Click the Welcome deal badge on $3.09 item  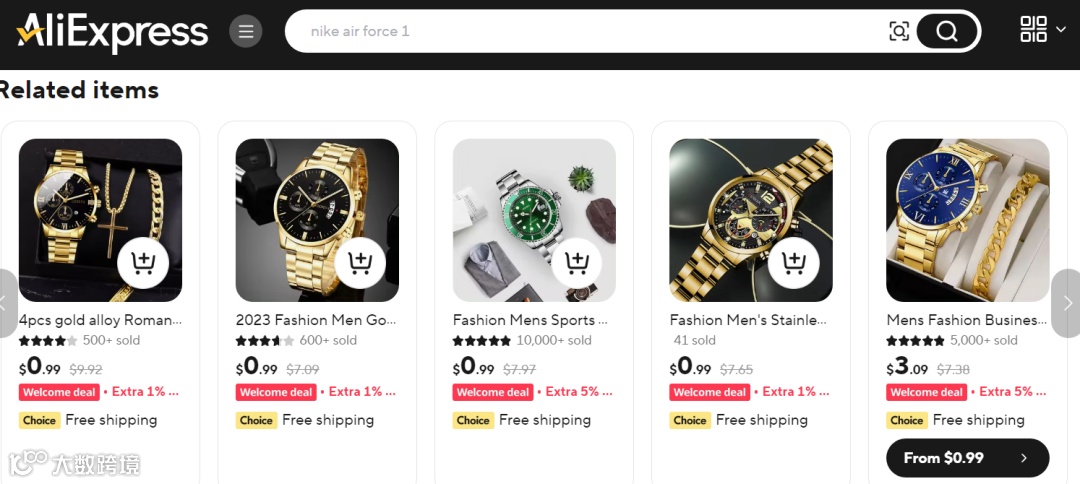click(x=926, y=392)
